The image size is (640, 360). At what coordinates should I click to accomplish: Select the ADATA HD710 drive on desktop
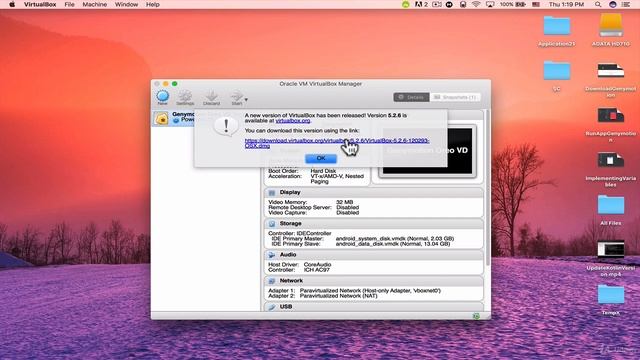(x=611, y=30)
